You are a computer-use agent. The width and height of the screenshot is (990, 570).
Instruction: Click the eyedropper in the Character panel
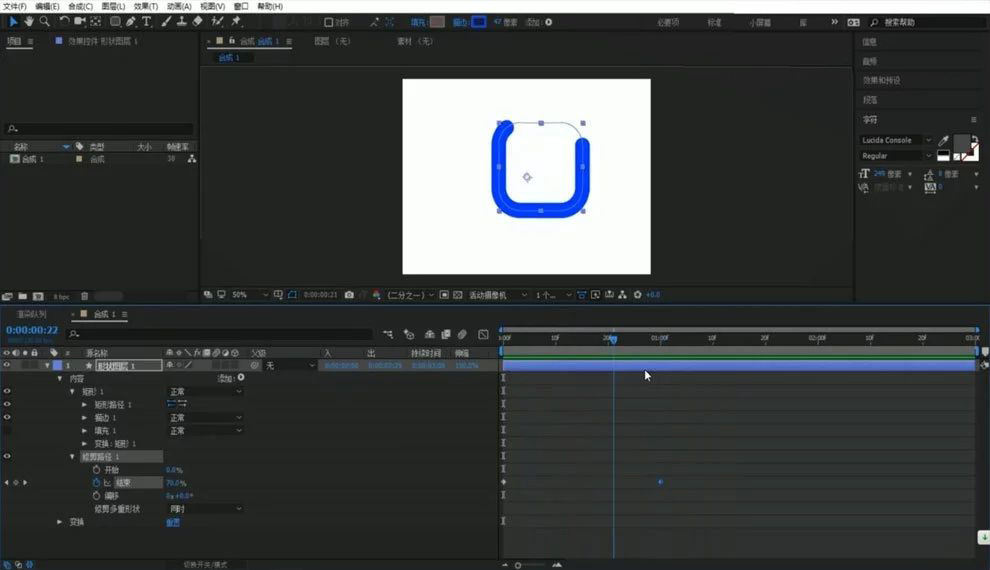point(943,140)
